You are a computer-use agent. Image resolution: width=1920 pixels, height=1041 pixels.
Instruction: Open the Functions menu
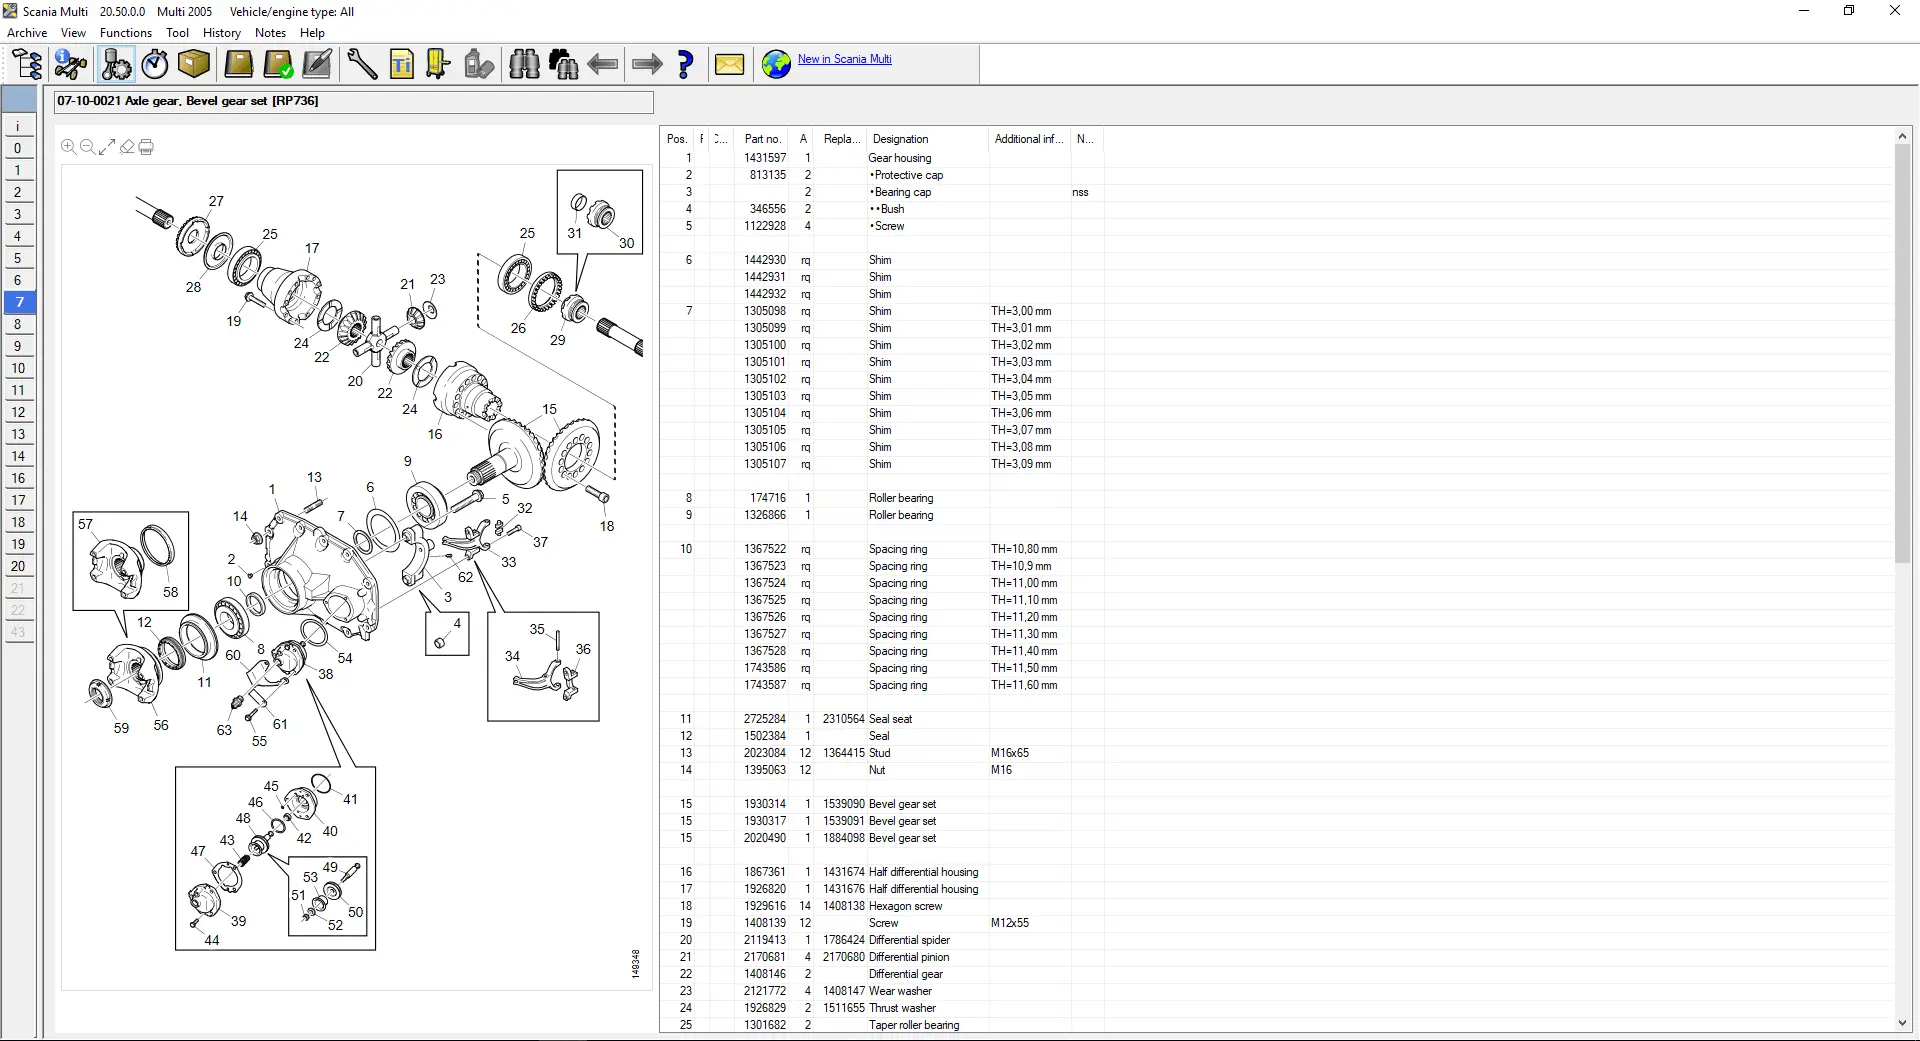click(x=125, y=33)
